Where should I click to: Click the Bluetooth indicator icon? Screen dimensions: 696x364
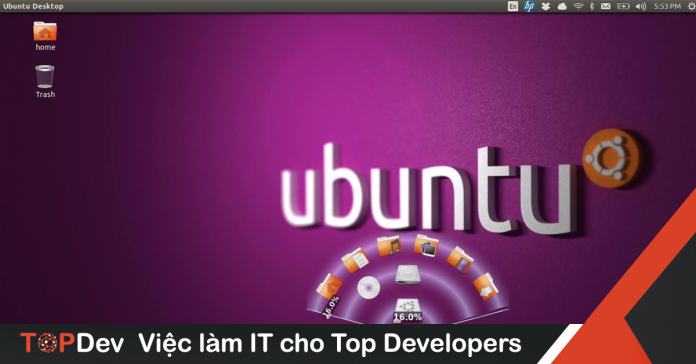[x=592, y=6]
